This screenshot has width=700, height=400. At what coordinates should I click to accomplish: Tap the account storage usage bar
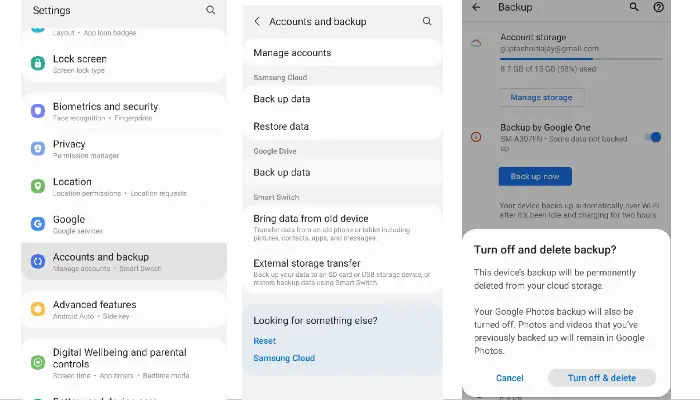click(x=581, y=58)
